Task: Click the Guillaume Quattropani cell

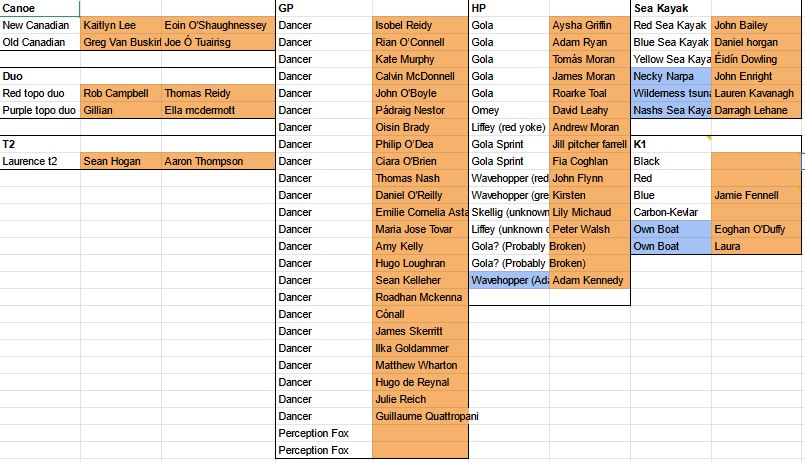Action: pyautogui.click(x=420, y=416)
